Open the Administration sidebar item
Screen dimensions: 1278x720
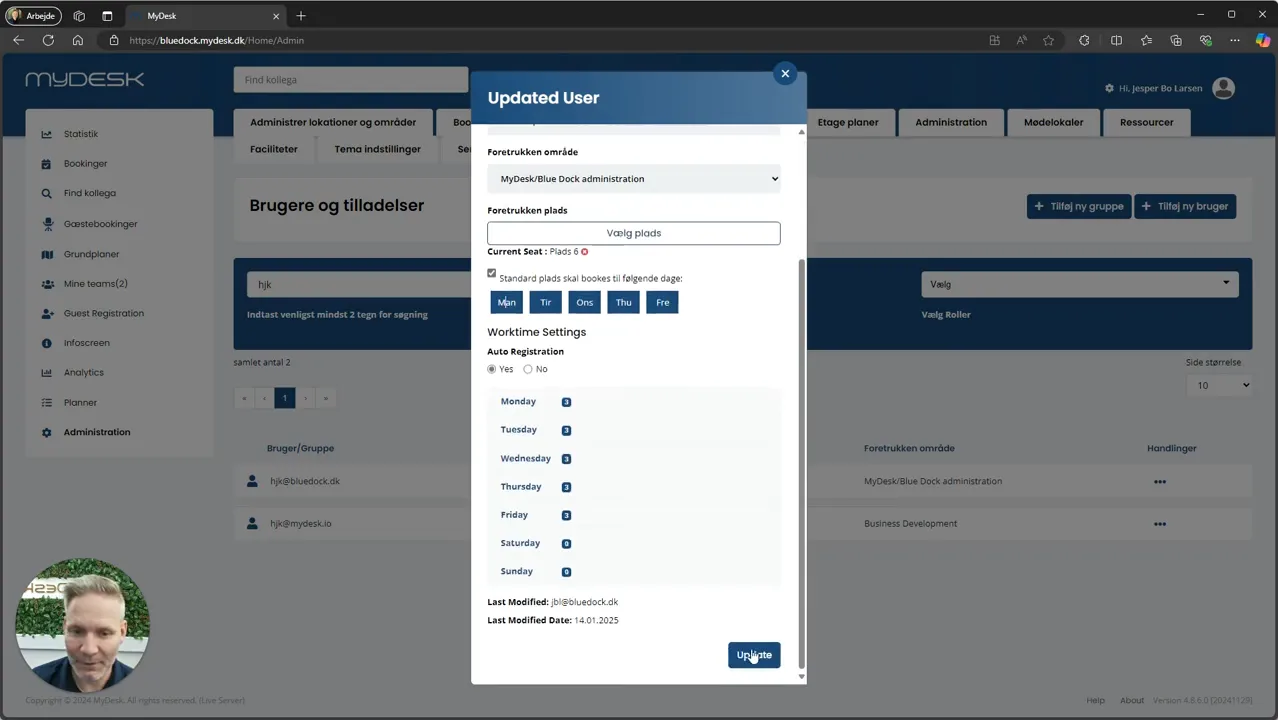[97, 432]
